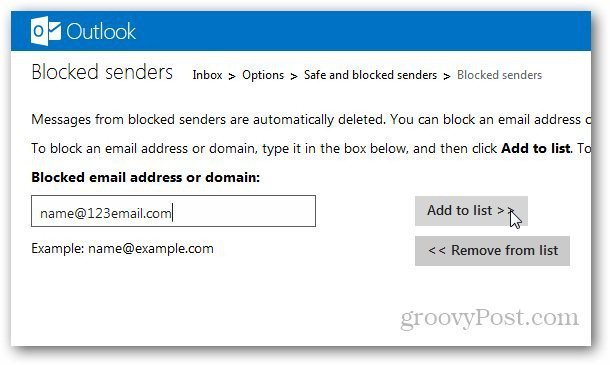Click the large Blocked senders page heading

(102, 72)
